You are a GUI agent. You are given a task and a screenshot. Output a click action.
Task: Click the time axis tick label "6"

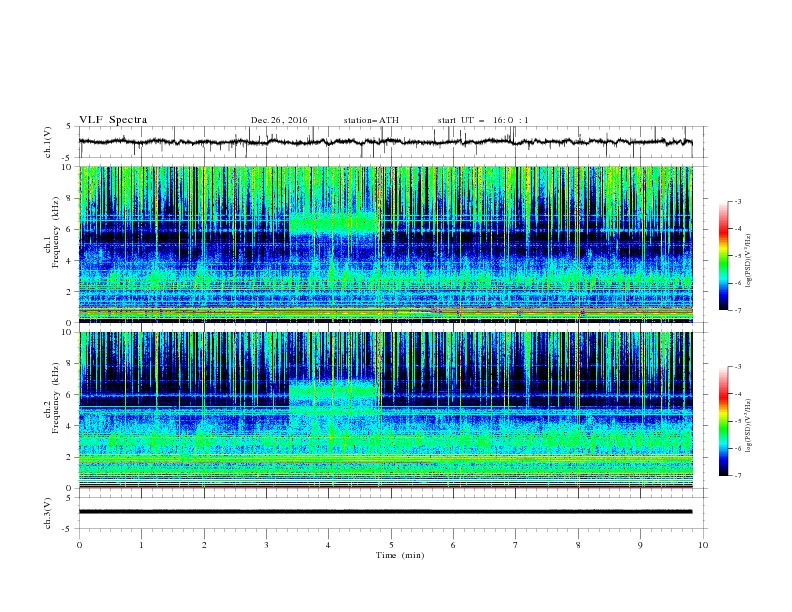[454, 545]
